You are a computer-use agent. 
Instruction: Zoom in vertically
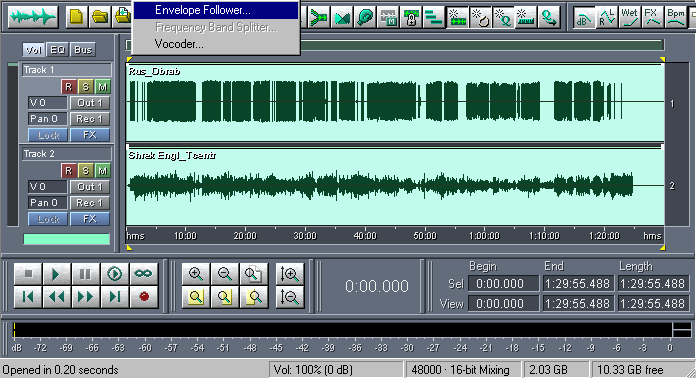(x=289, y=274)
